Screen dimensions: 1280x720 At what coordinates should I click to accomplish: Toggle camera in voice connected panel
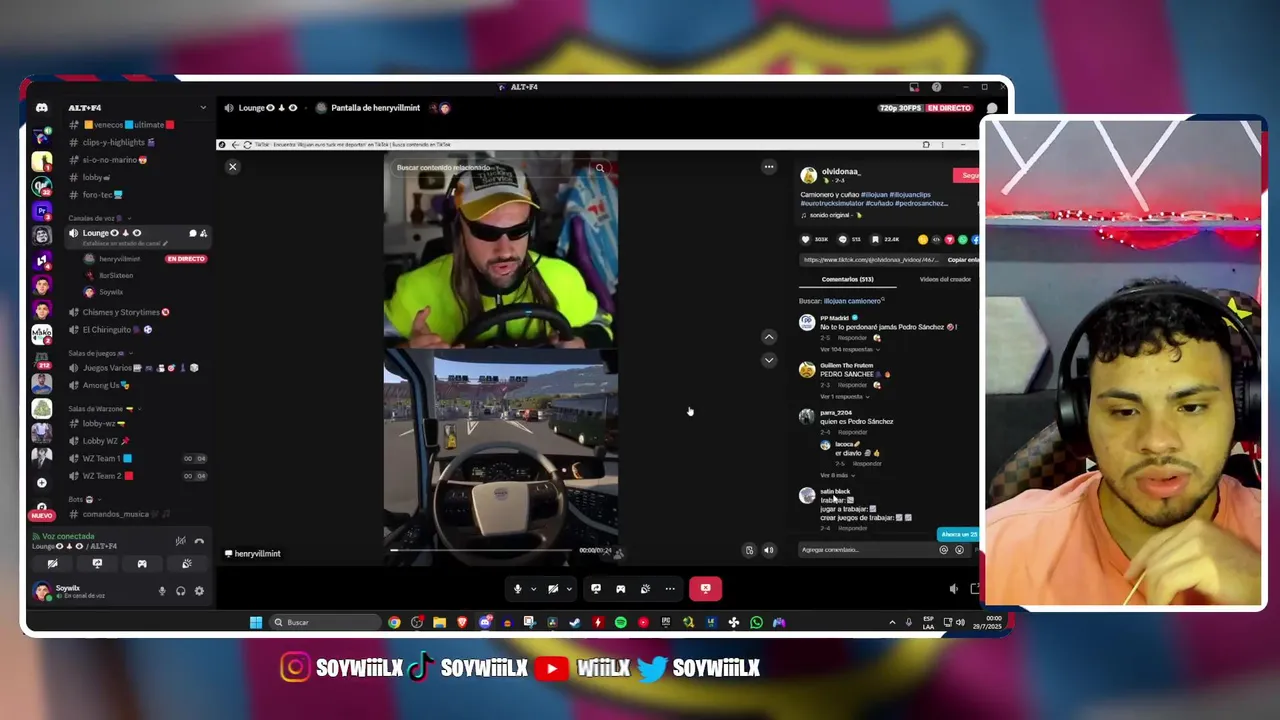[x=52, y=564]
